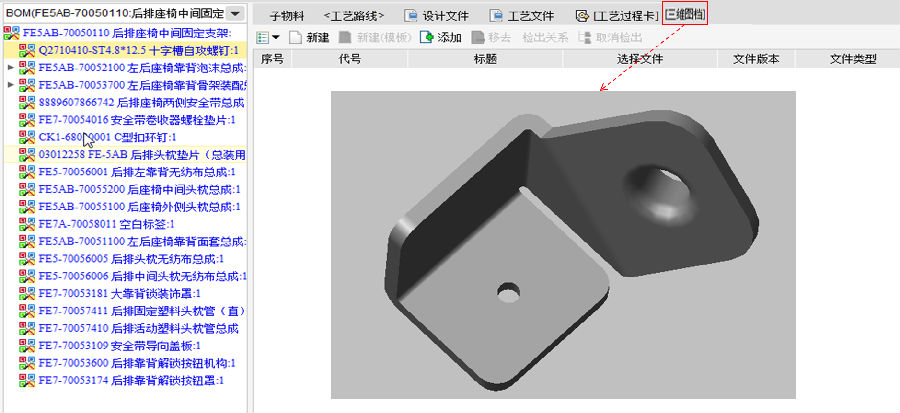Click the 代号 column header

(x=350, y=59)
